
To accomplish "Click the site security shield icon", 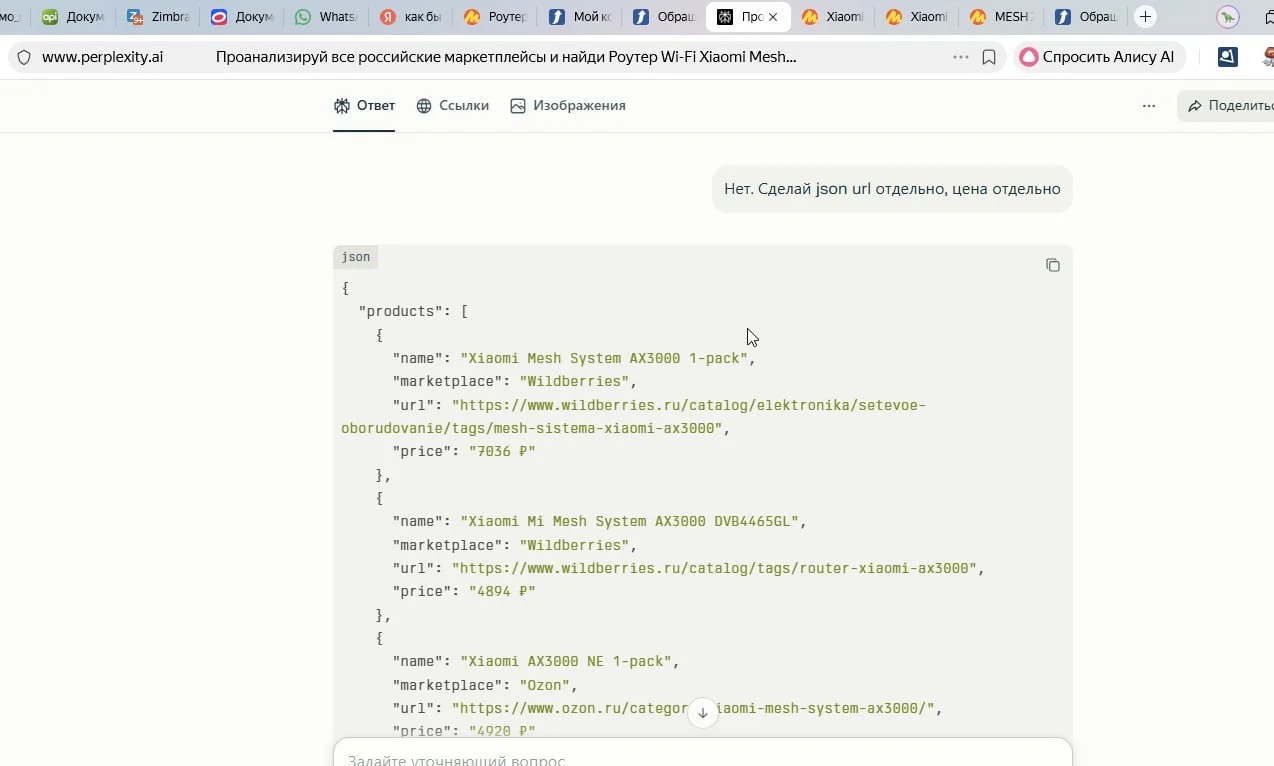I will (x=24, y=57).
